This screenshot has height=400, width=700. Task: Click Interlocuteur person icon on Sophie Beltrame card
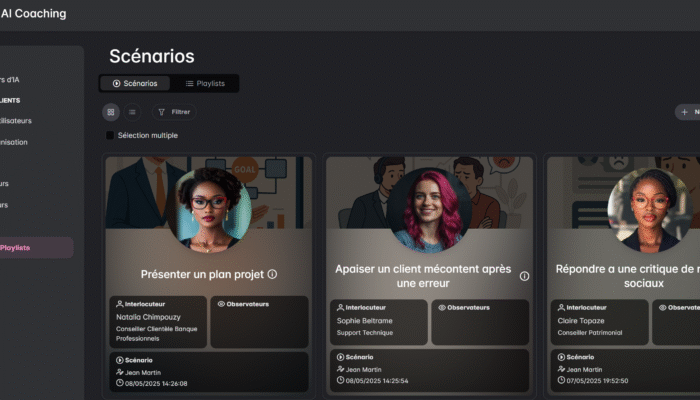[341, 307]
